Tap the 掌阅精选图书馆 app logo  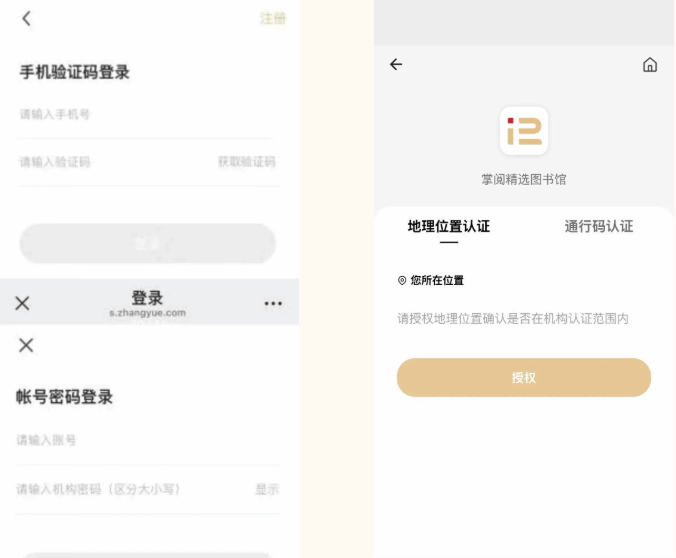click(x=524, y=131)
